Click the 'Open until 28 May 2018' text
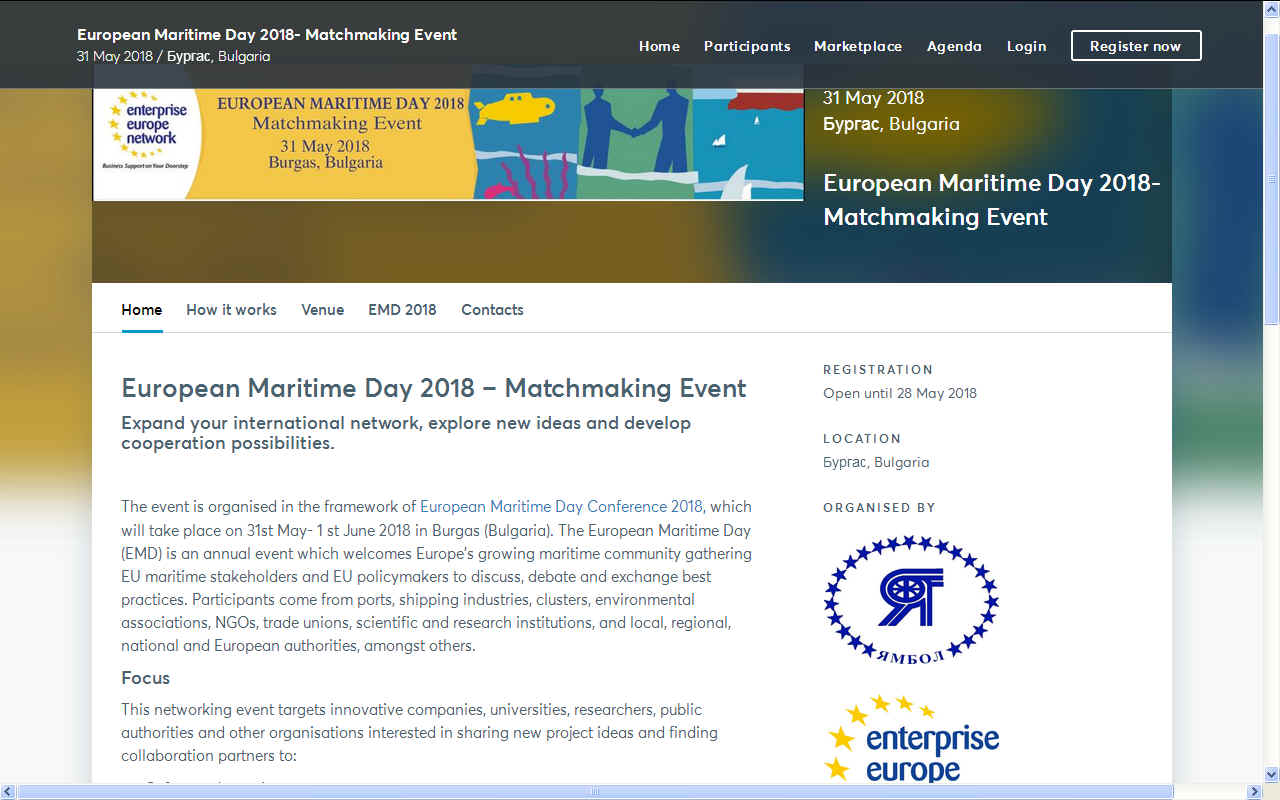Viewport: 1280px width, 800px height. 900,393
